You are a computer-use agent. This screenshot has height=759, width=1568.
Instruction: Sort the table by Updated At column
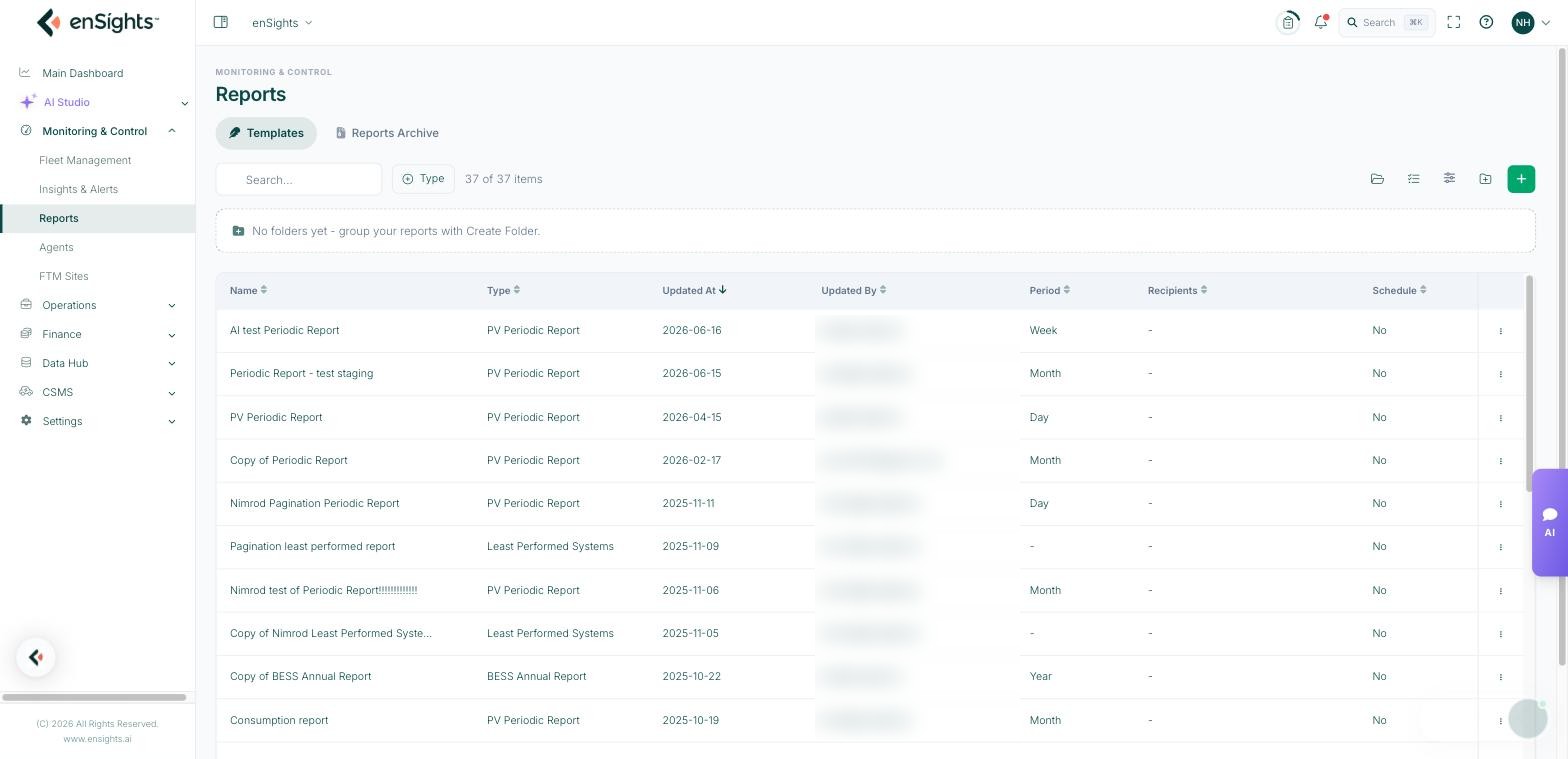click(694, 291)
